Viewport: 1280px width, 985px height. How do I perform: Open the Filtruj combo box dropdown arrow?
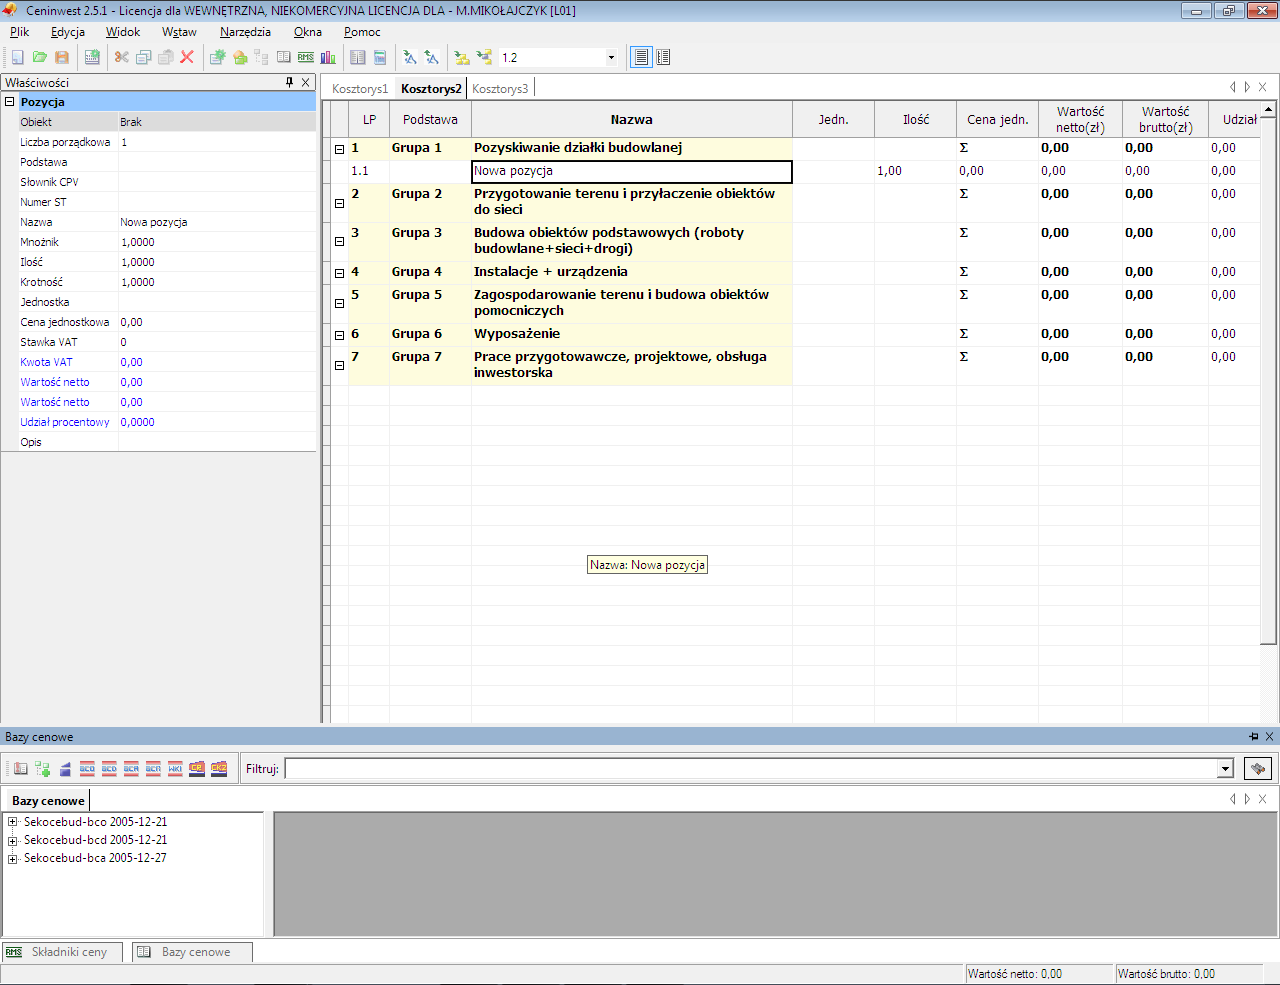pos(1225,768)
